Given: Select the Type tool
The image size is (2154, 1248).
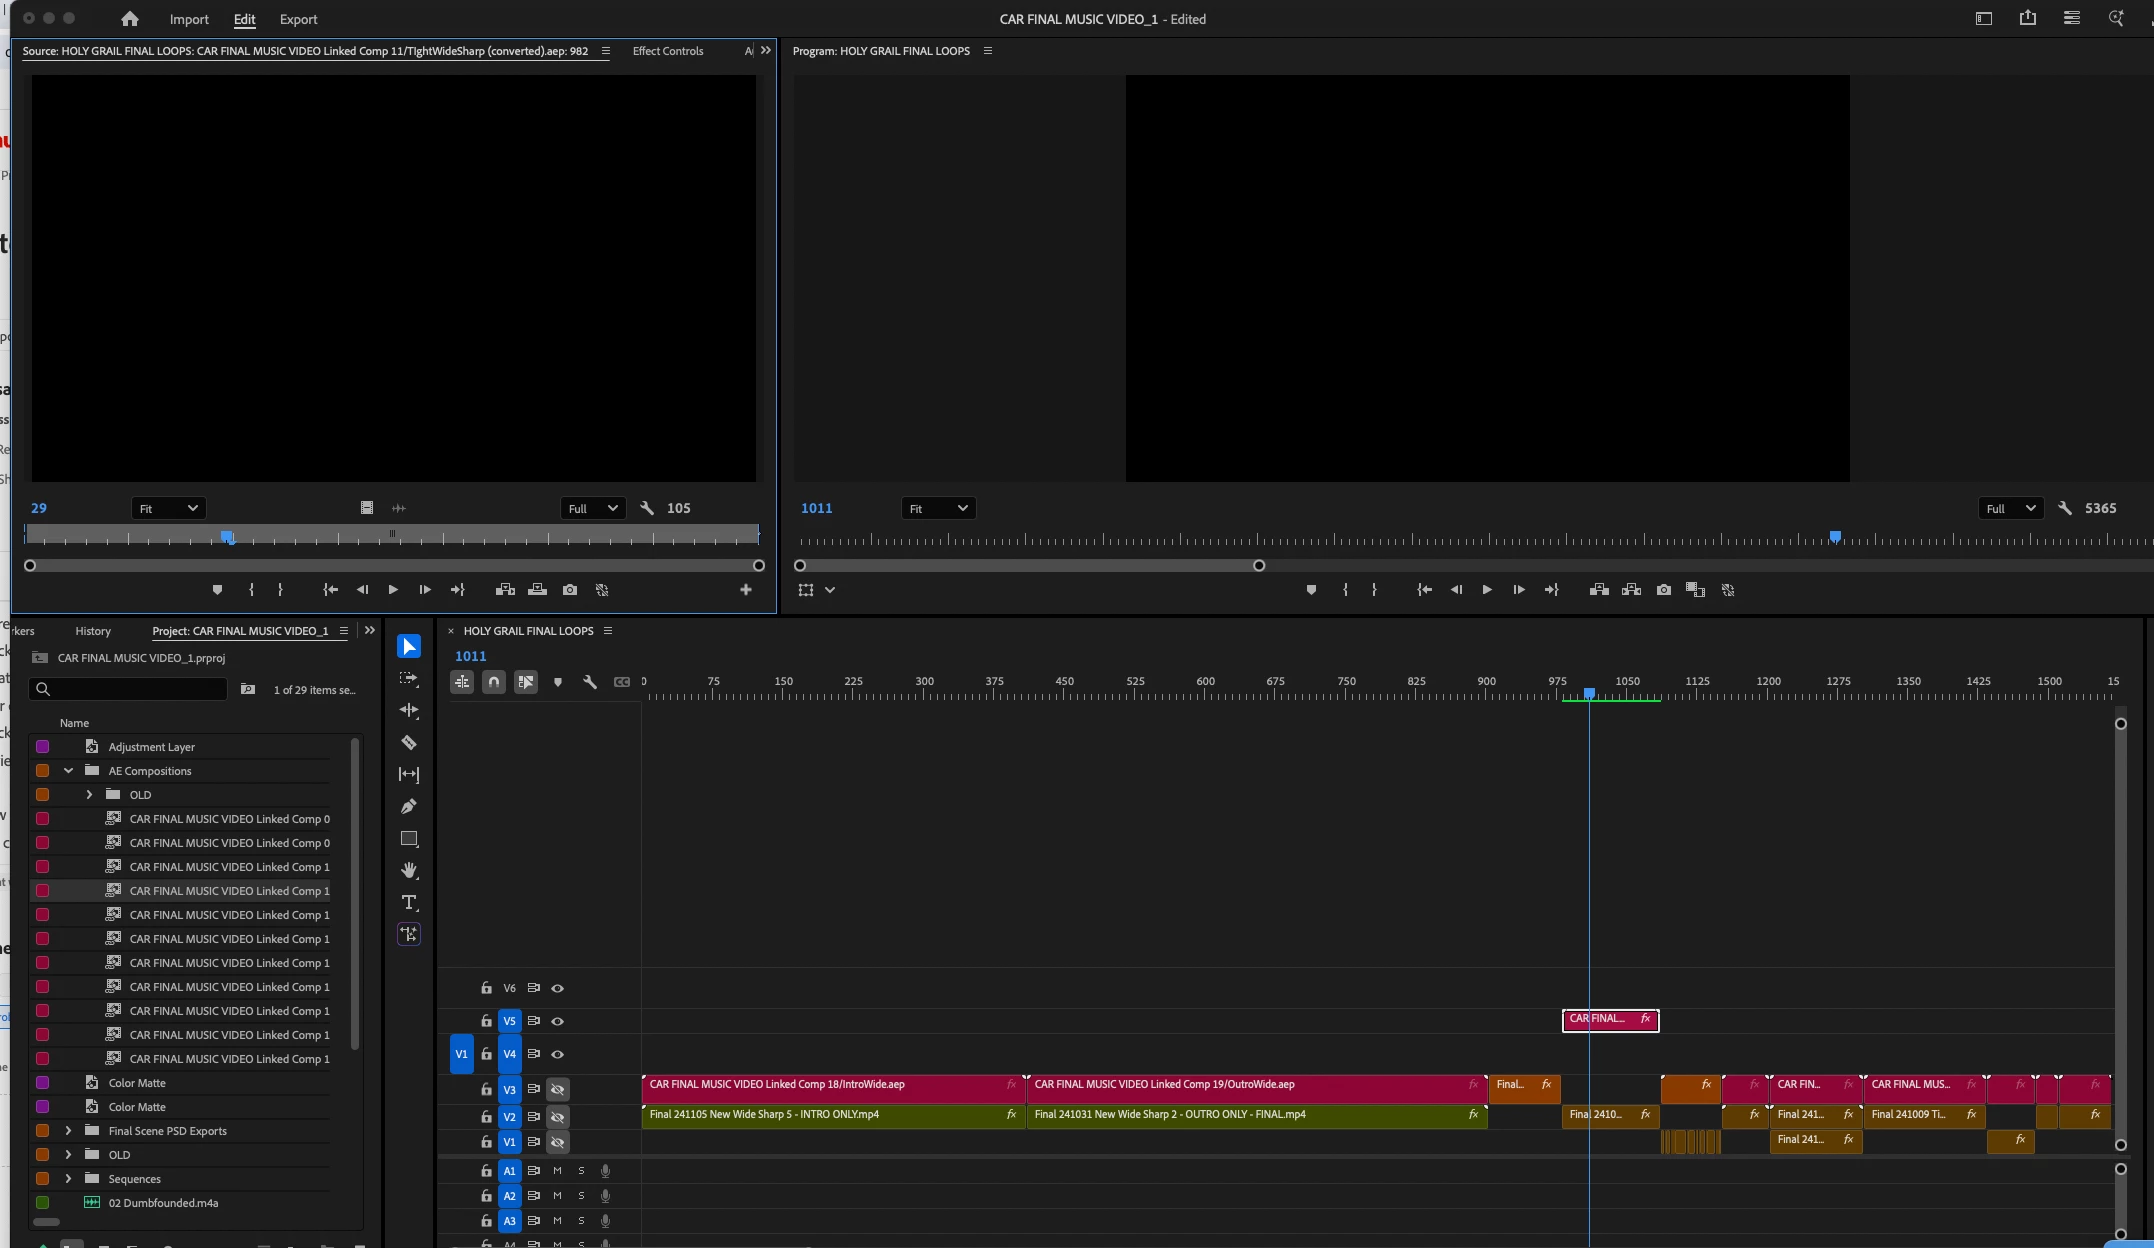Looking at the screenshot, I should pos(409,902).
